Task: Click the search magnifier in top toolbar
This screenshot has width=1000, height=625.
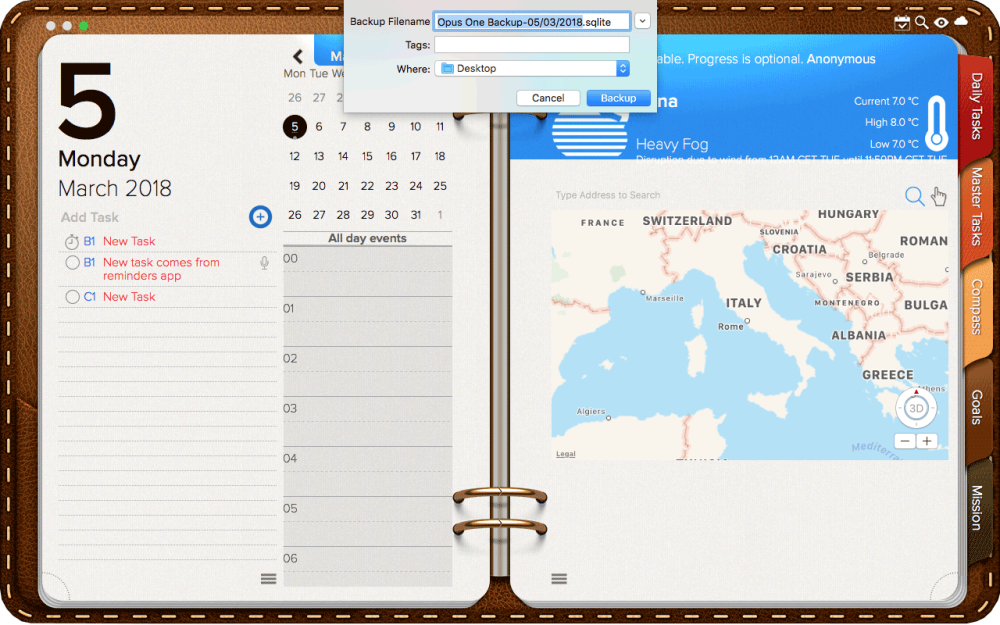Action: [922, 22]
